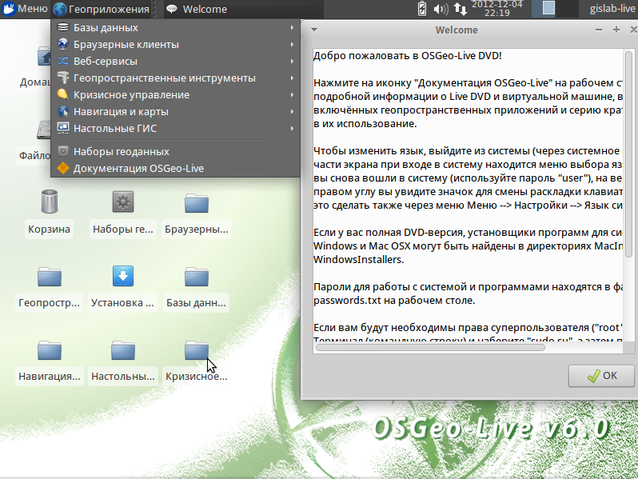638x479 pixels.
Task: Select Веб-сервисы menu entry
Action: click(175, 61)
